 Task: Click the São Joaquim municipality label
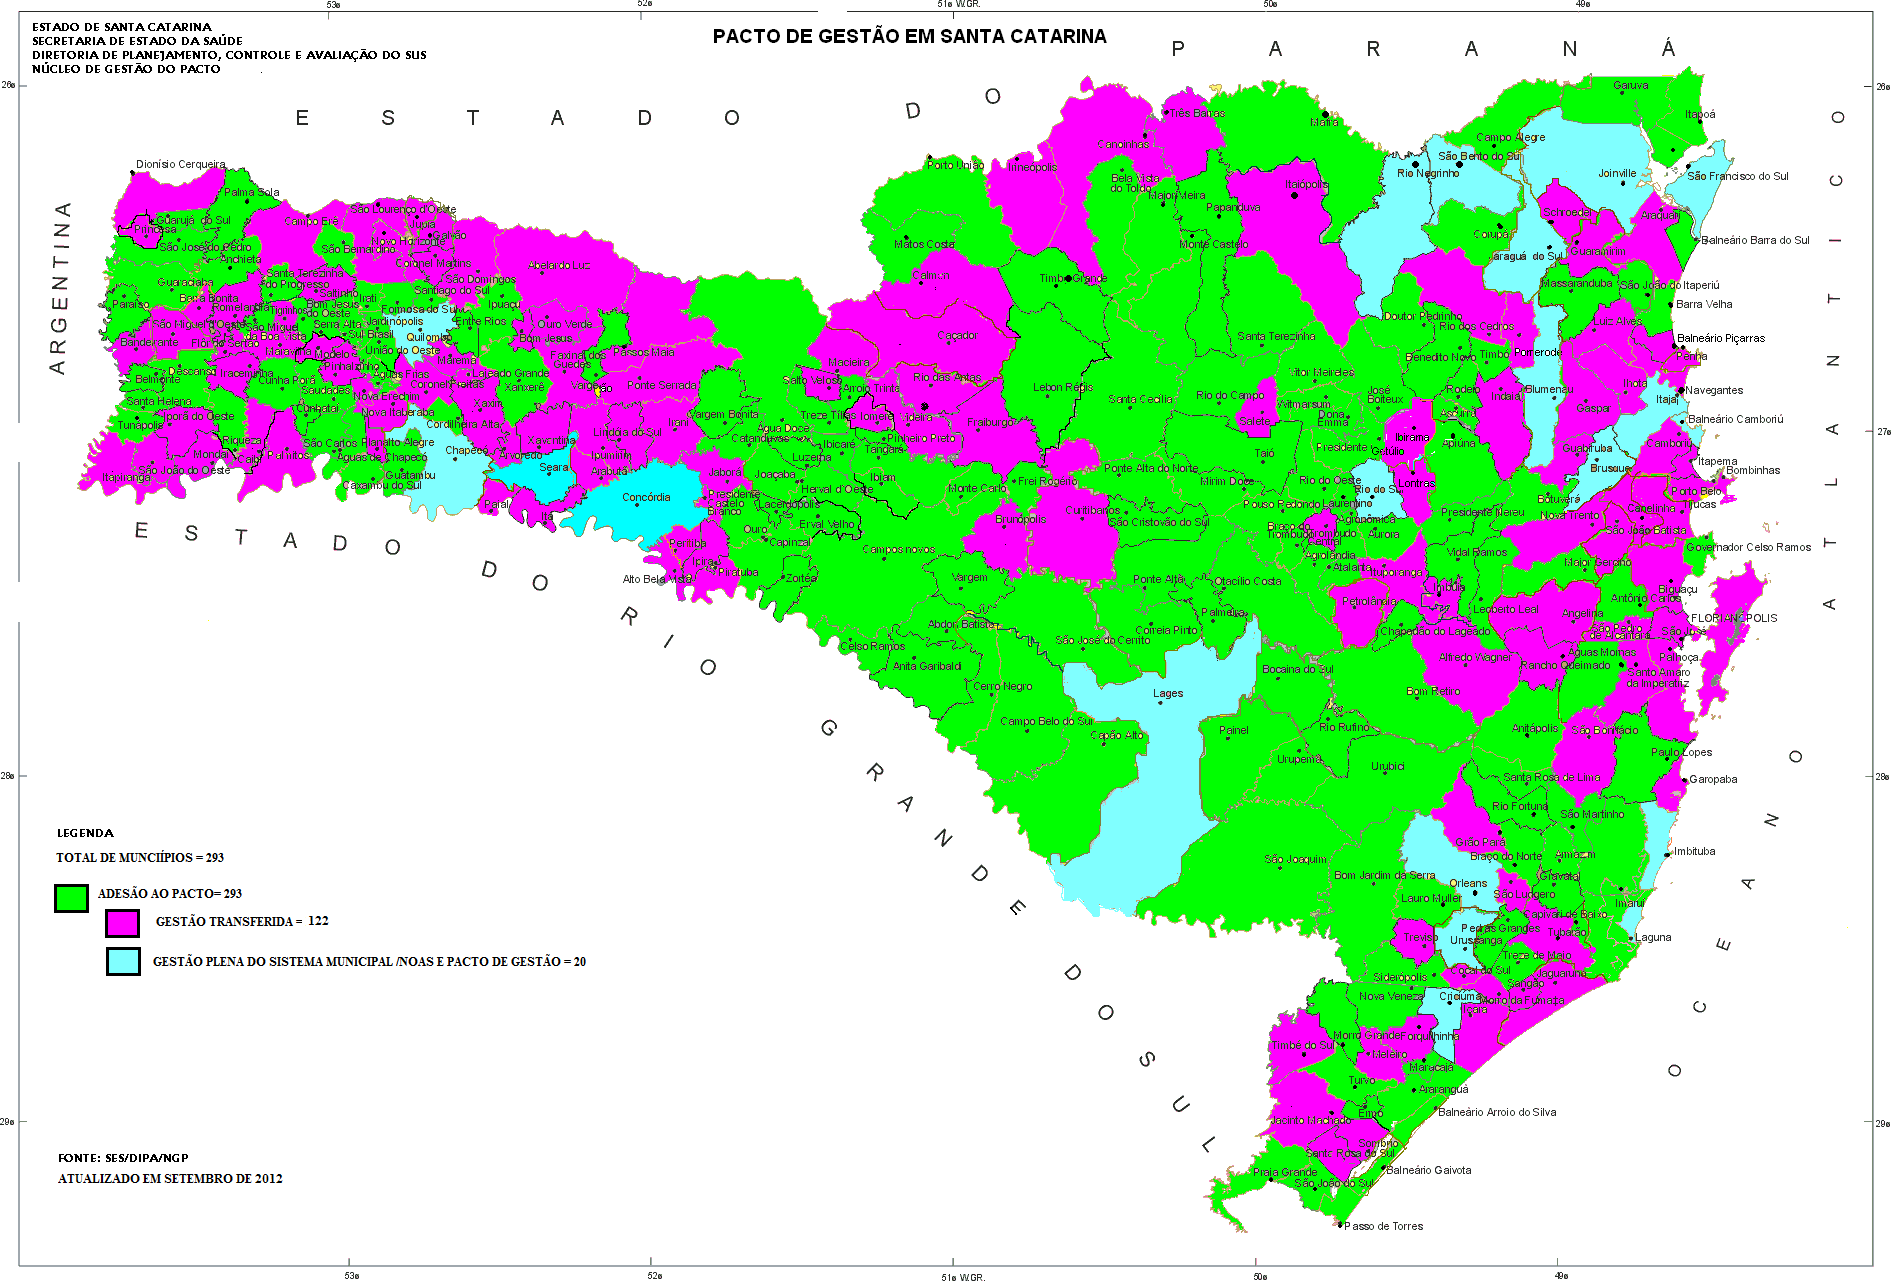click(1295, 859)
